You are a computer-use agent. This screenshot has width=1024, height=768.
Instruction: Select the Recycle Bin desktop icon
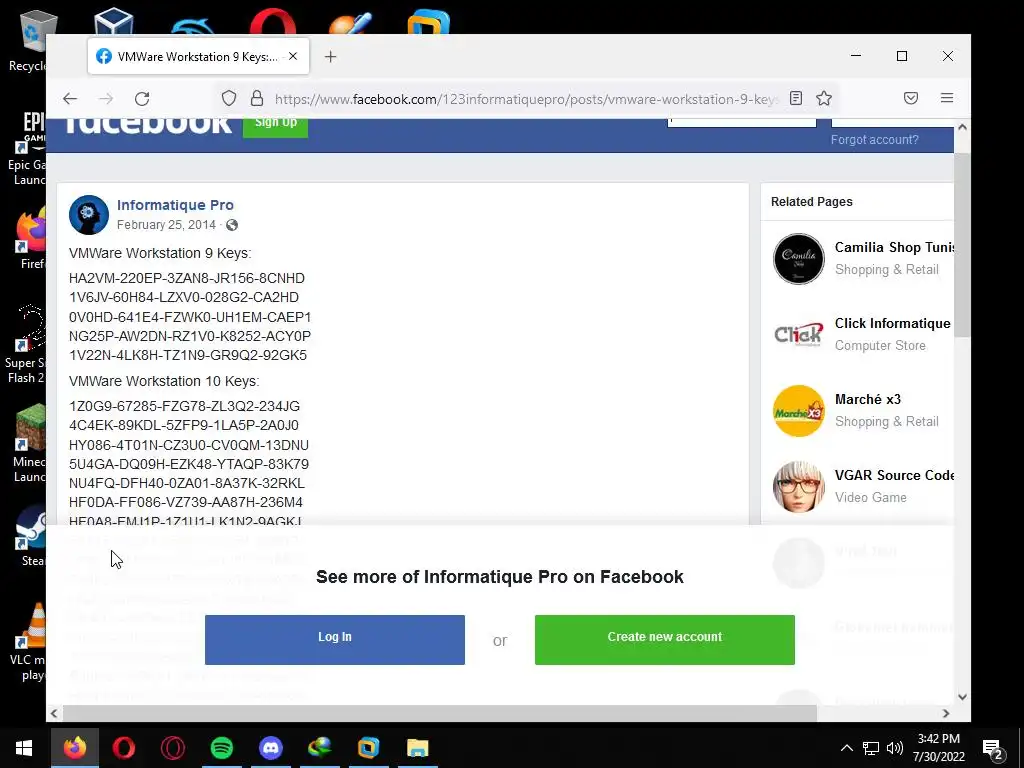pos(27,41)
